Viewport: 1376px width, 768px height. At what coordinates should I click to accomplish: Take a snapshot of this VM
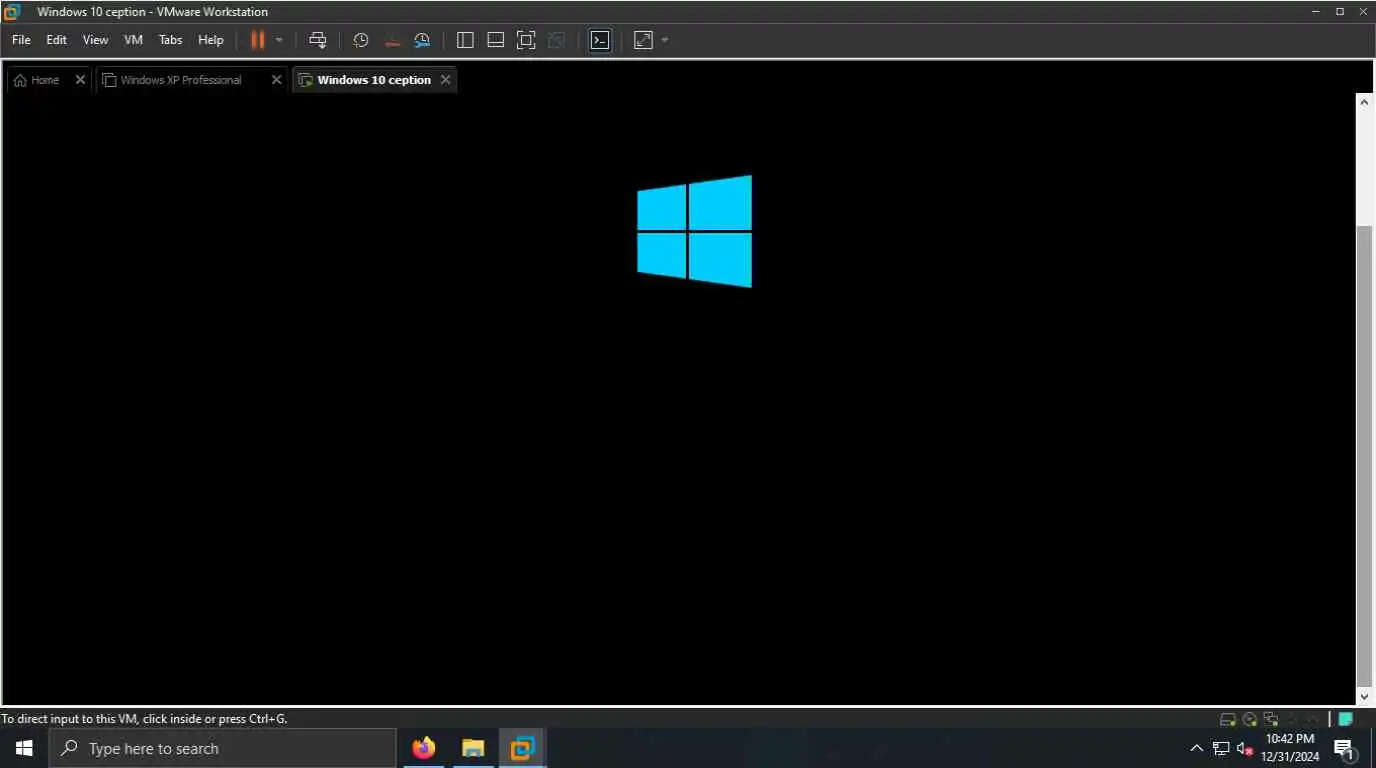coord(361,40)
